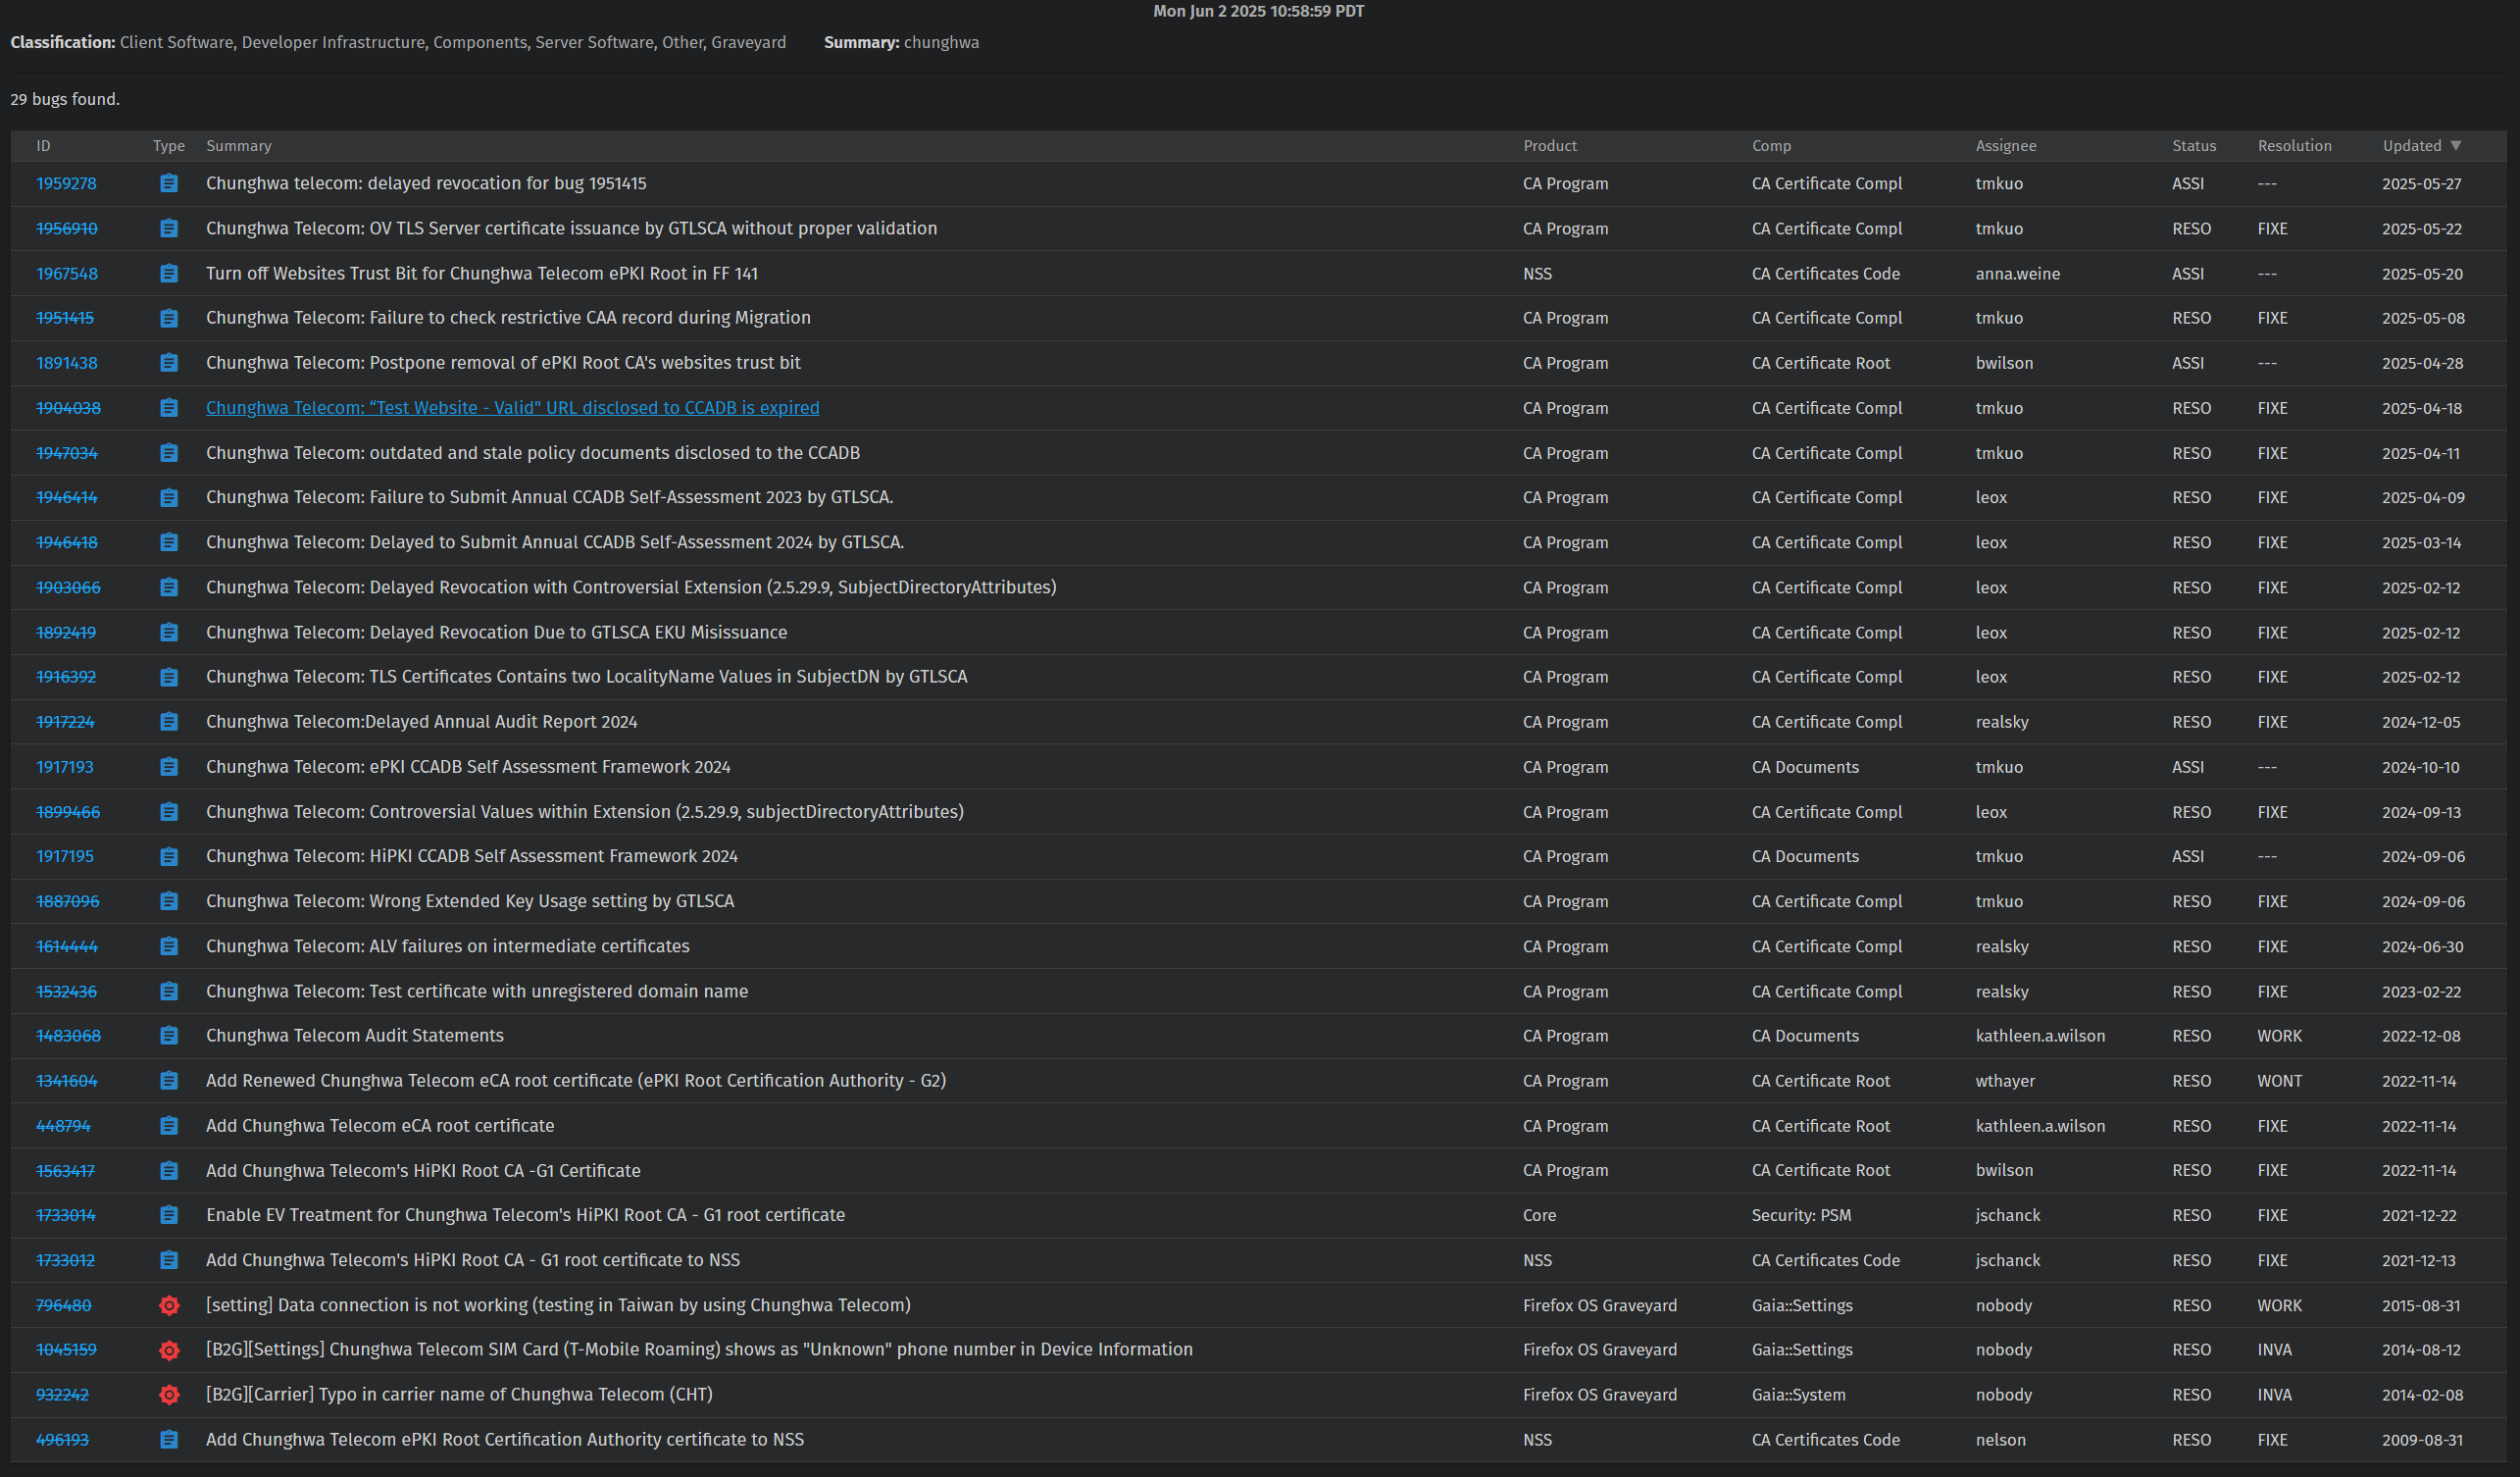Sort by the Resolution column header
The height and width of the screenshot is (1477, 2520).
click(2294, 146)
